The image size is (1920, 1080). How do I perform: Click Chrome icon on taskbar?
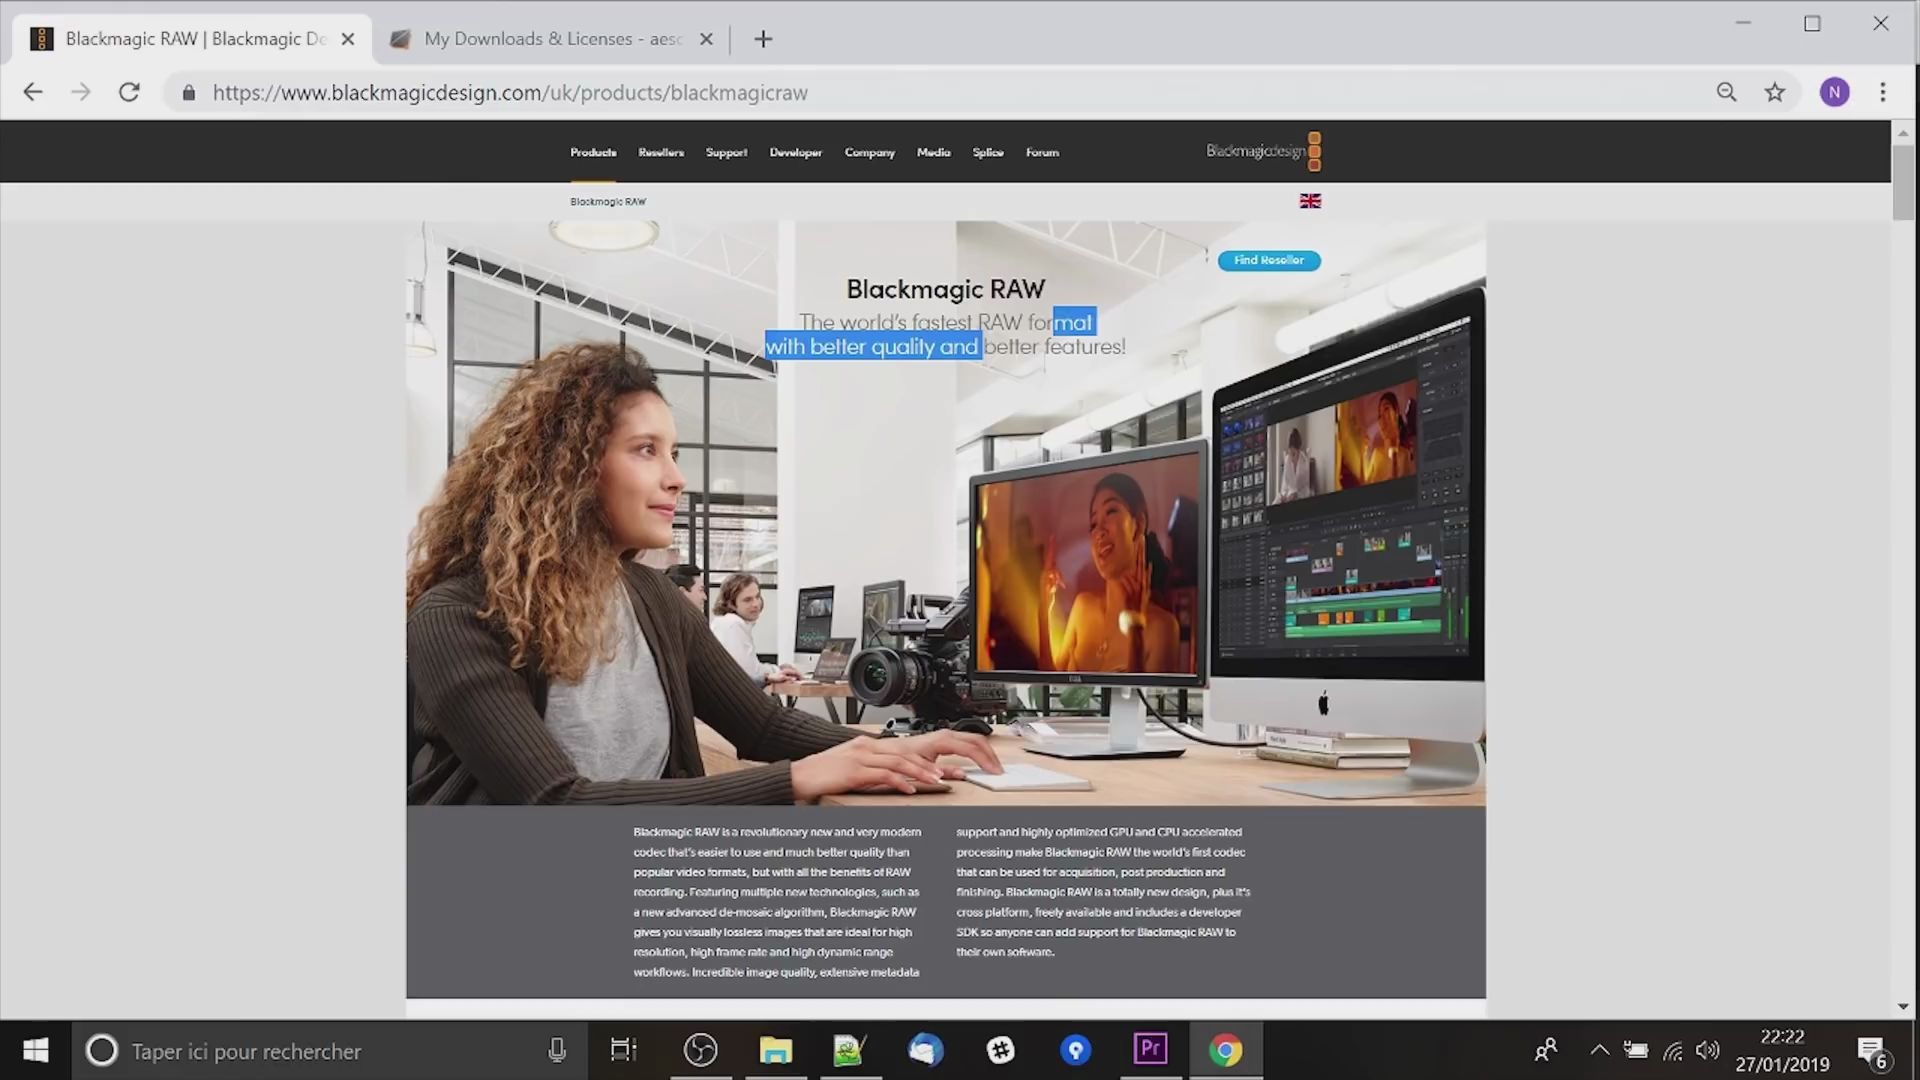pos(1226,1050)
